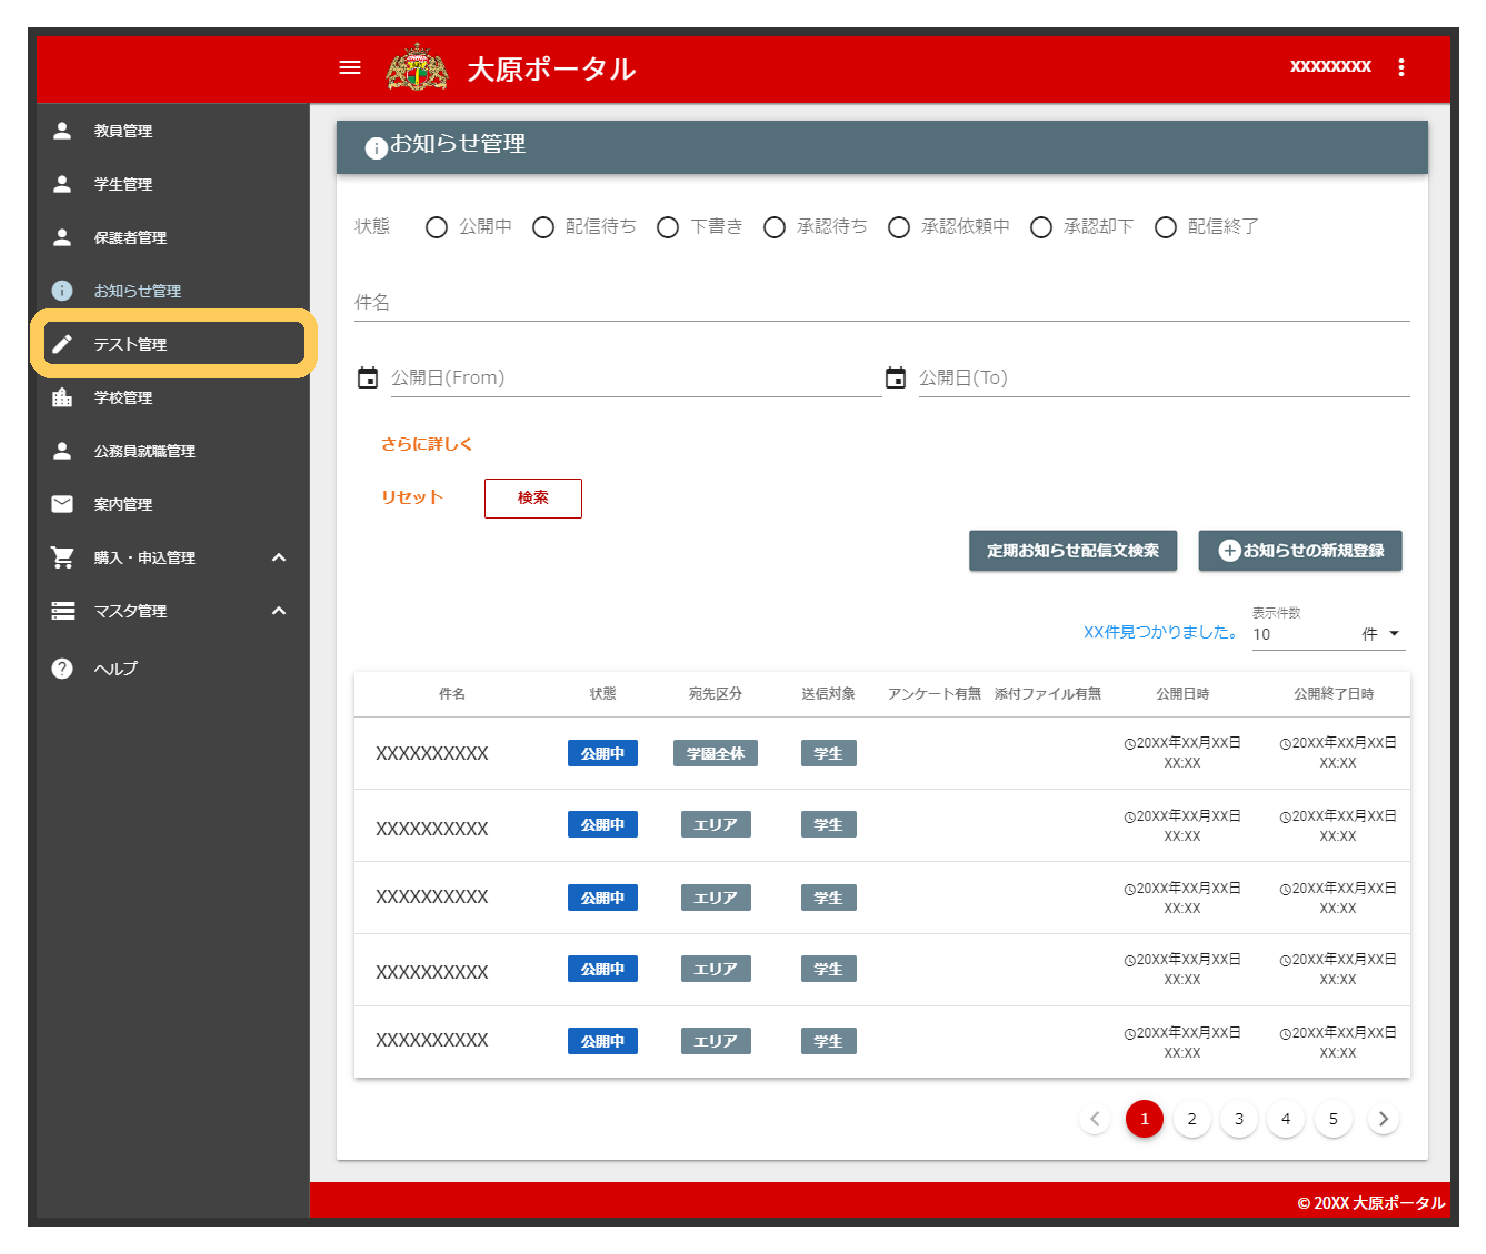This screenshot has height=1254, width=1486.
Task: Click the 件名 column header
Action: tap(452, 694)
